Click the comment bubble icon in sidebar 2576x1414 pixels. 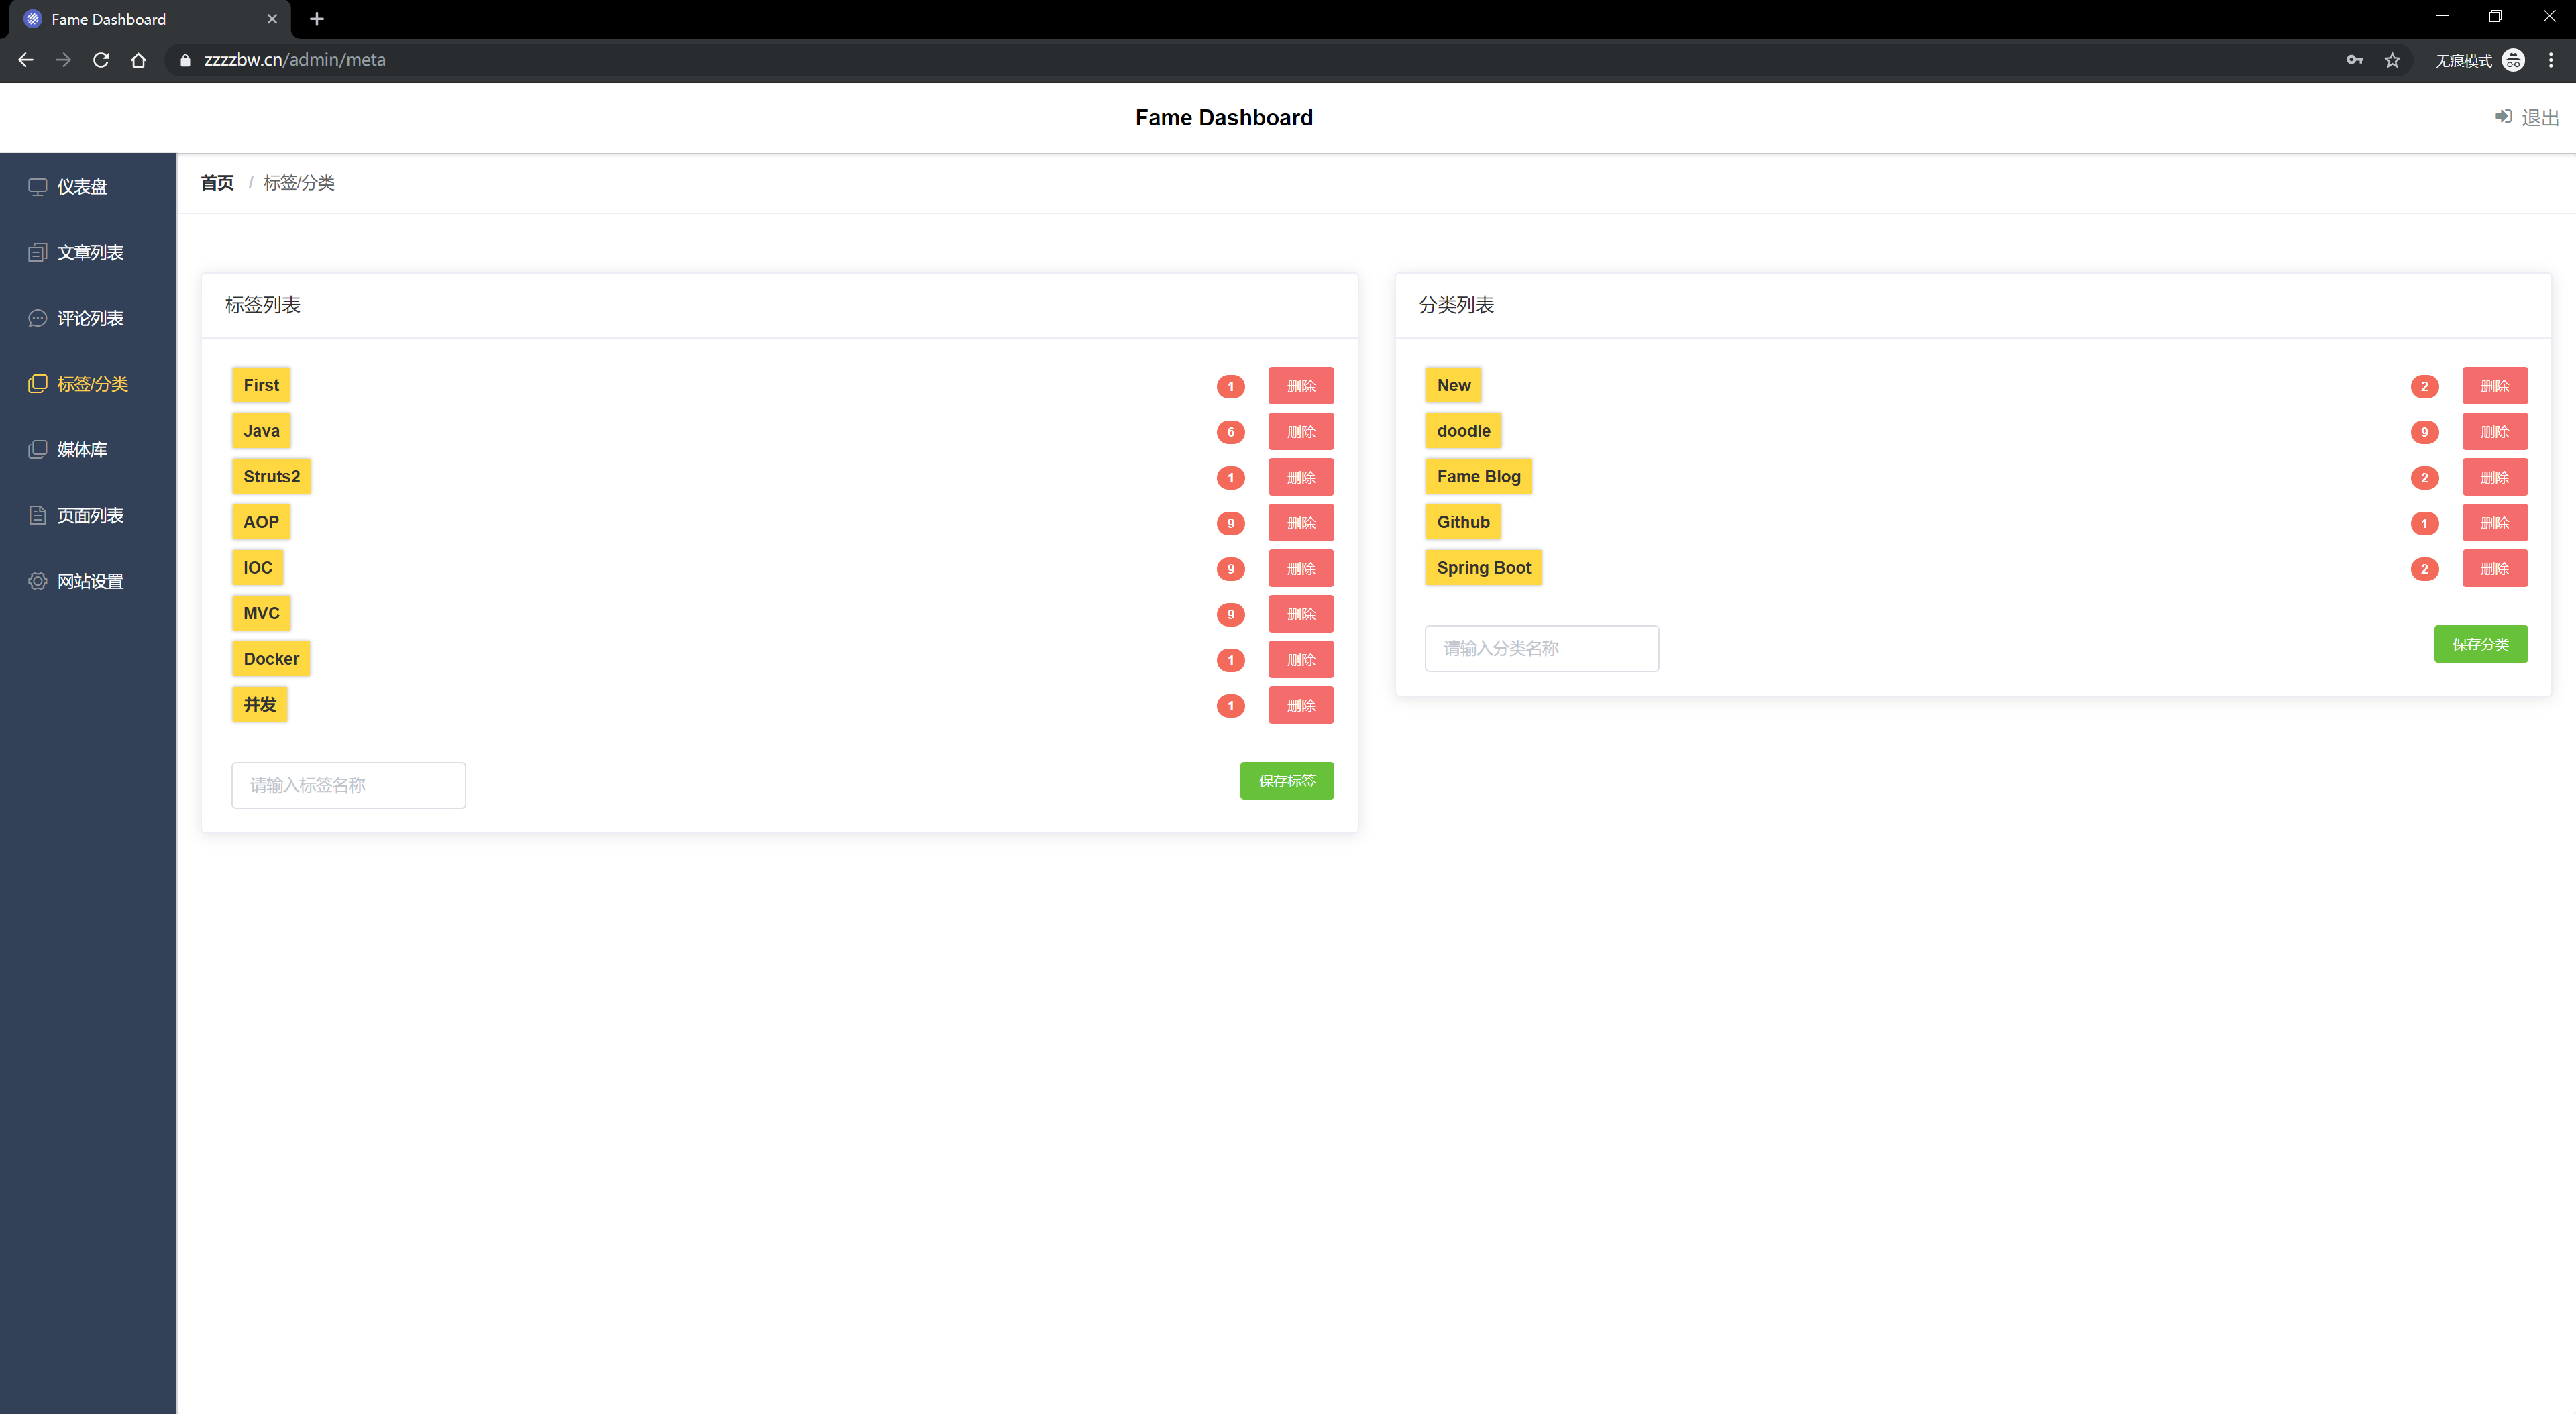tap(37, 318)
